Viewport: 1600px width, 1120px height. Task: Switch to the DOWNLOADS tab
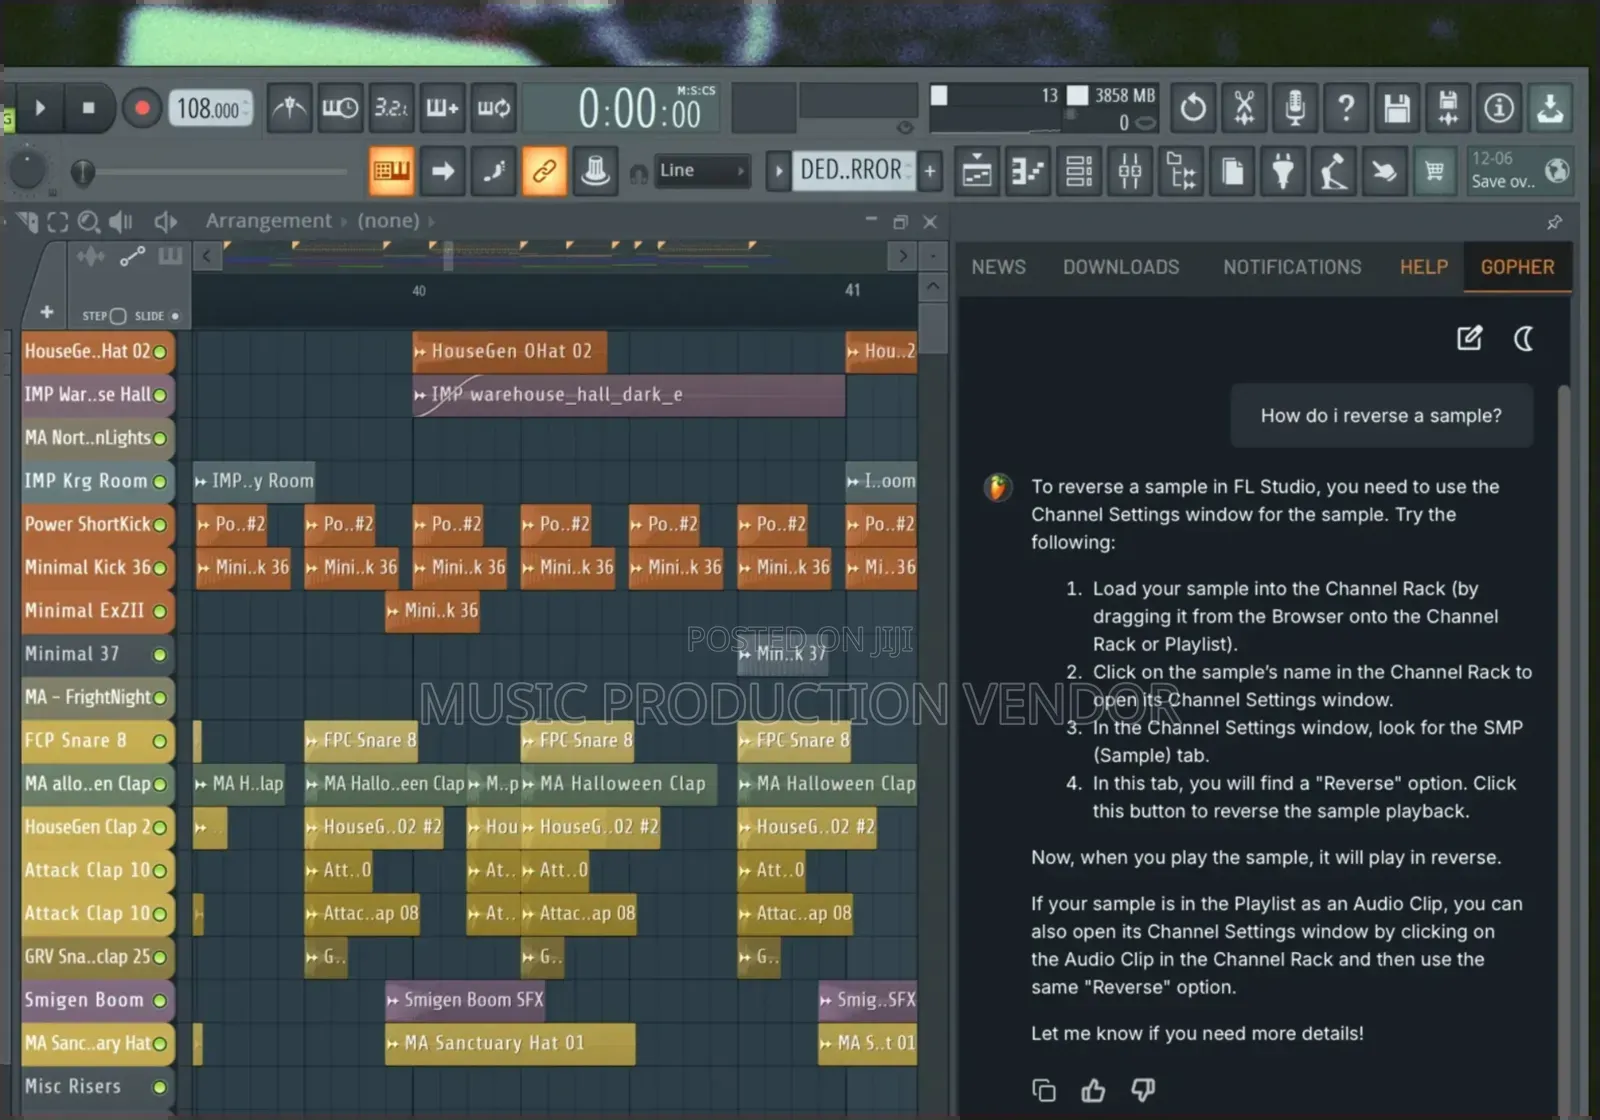tap(1121, 267)
